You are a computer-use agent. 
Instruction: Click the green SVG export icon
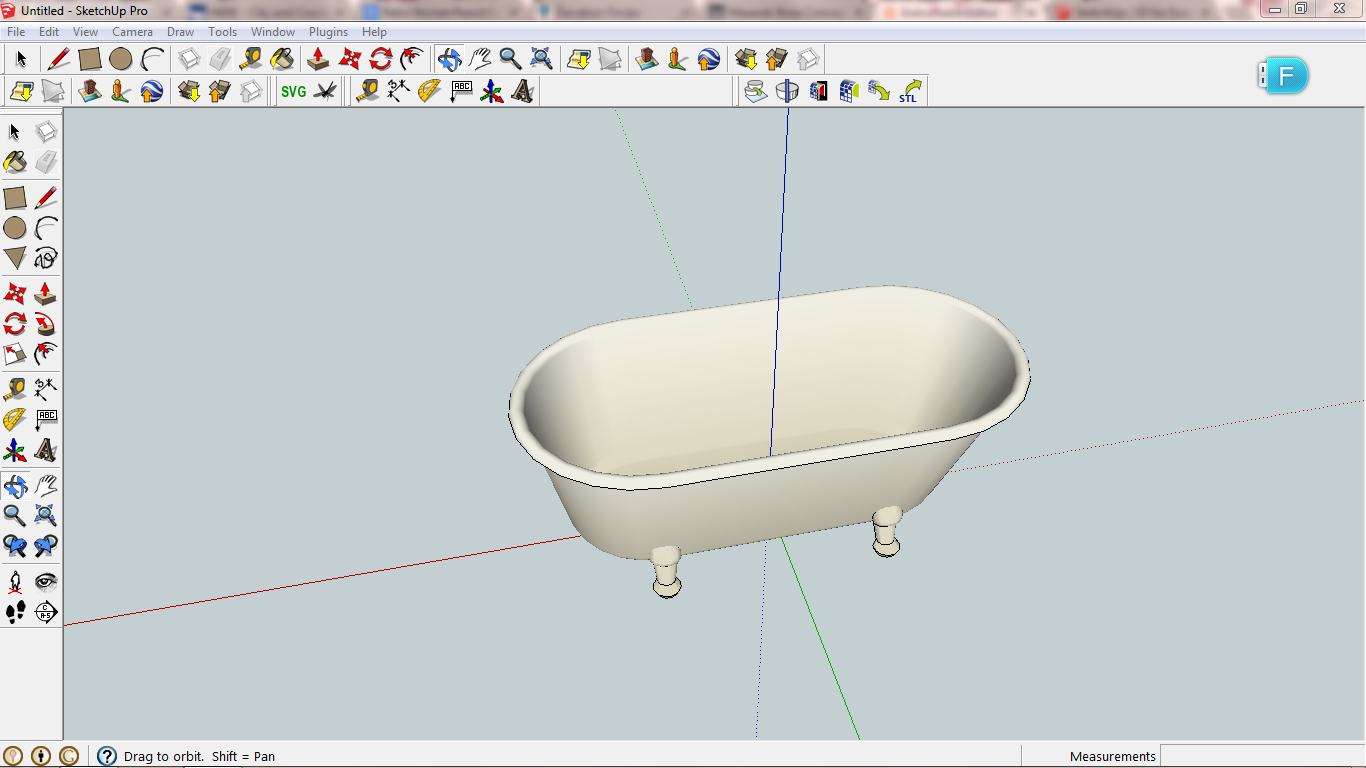[x=293, y=92]
